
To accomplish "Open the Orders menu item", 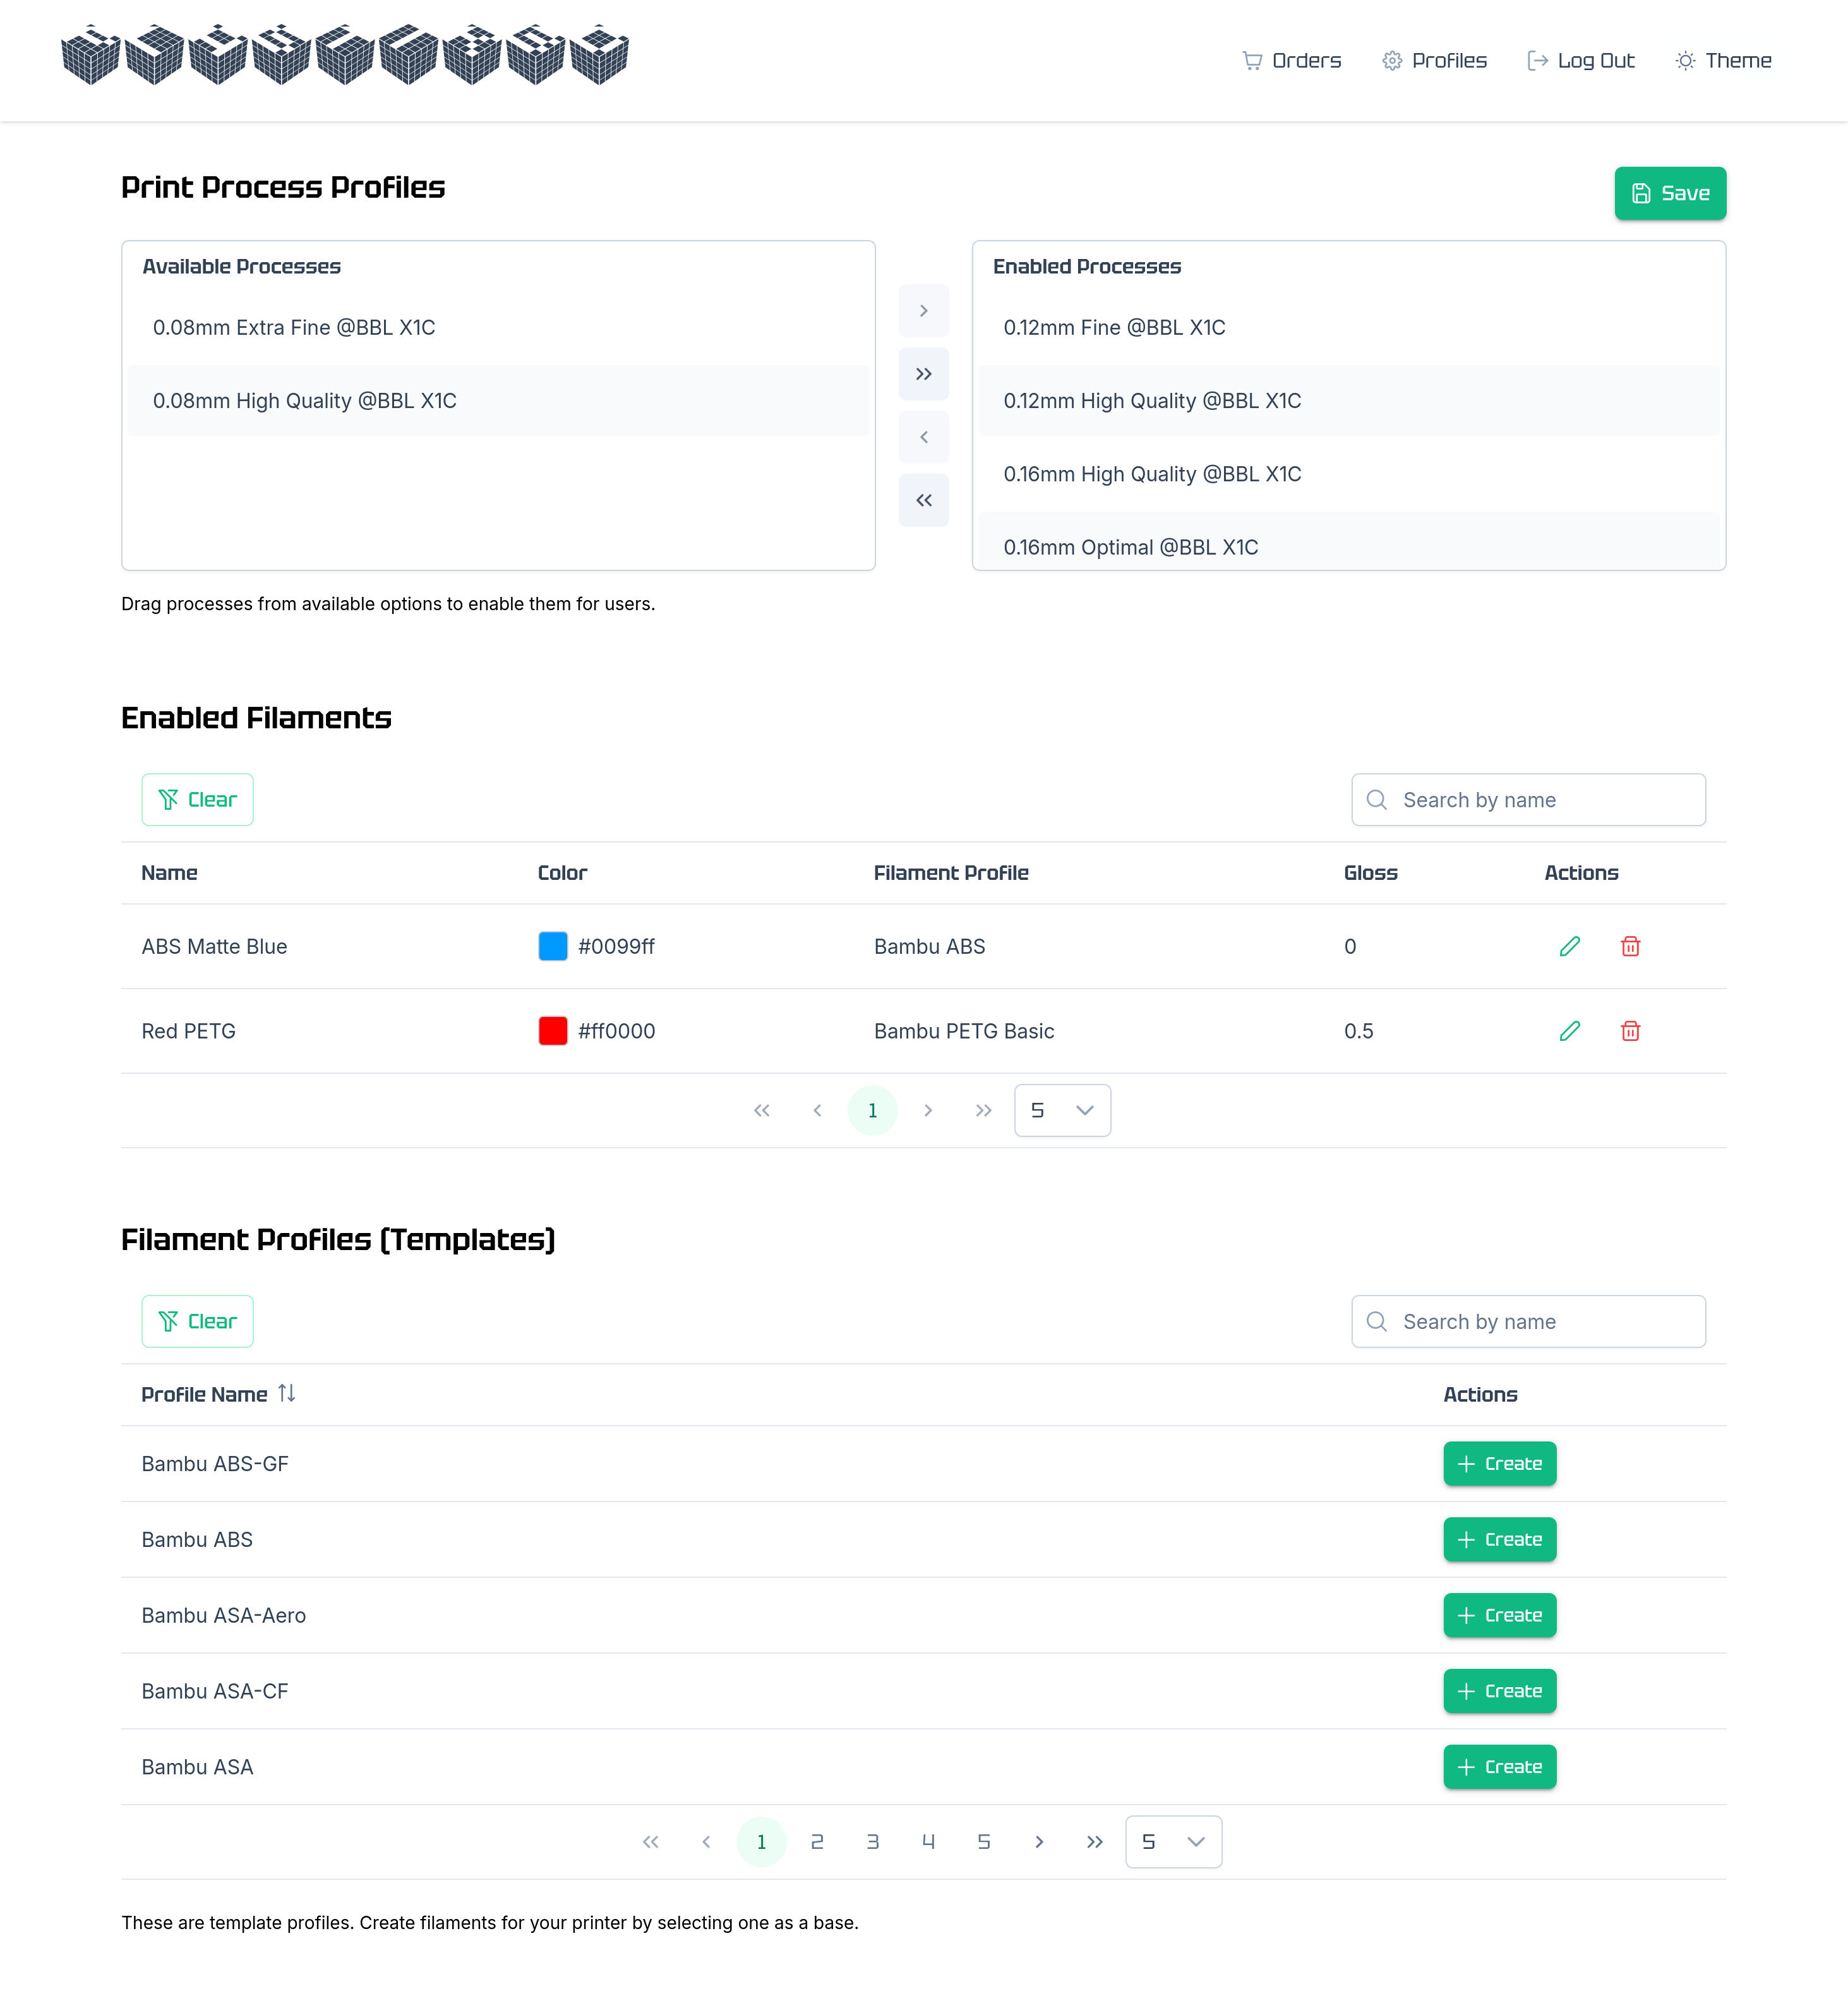I will tap(1291, 61).
